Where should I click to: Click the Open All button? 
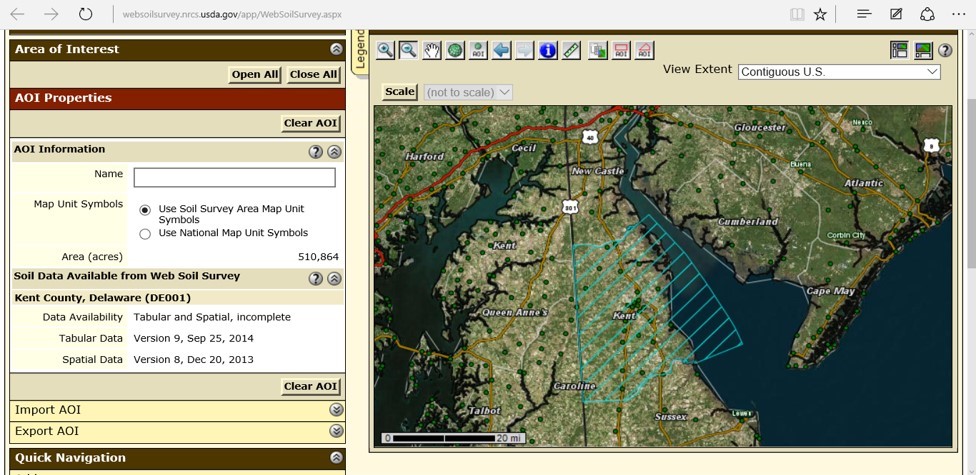[x=255, y=74]
